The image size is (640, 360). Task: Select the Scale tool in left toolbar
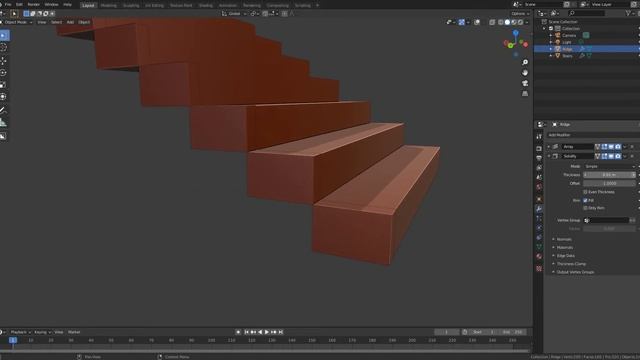coord(4,84)
